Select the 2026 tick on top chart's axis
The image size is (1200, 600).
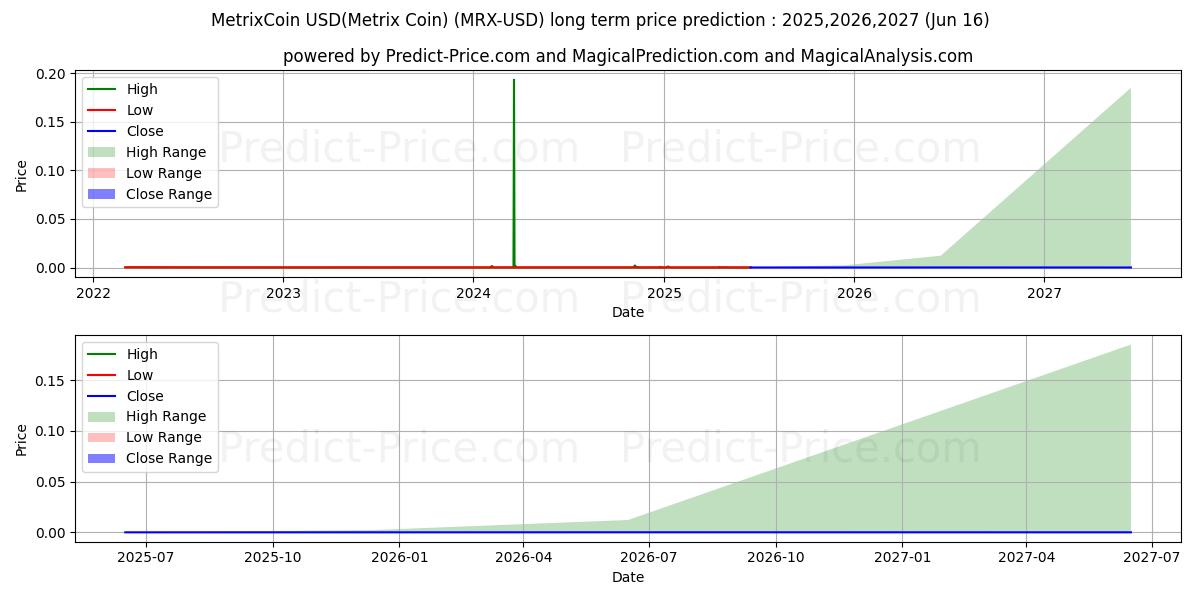854,293
